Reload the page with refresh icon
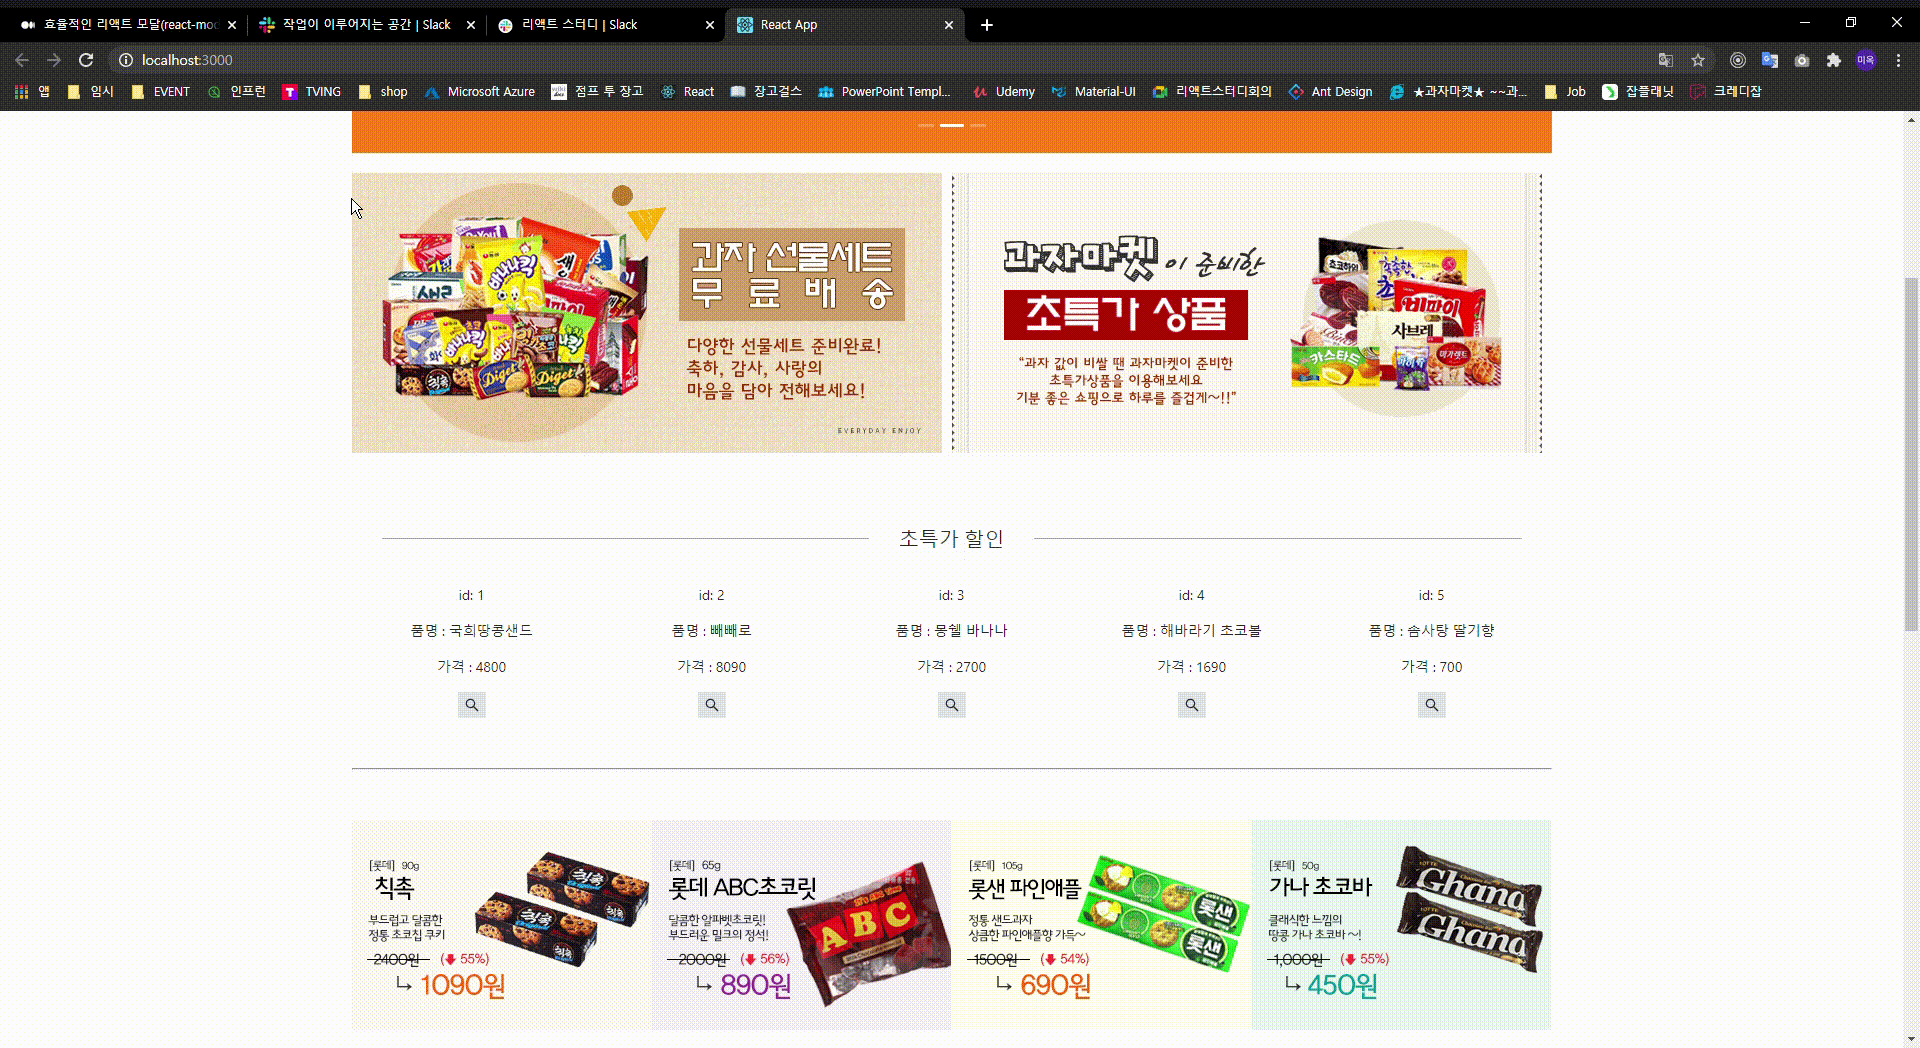Image resolution: width=1920 pixels, height=1048 pixels. 86,60
